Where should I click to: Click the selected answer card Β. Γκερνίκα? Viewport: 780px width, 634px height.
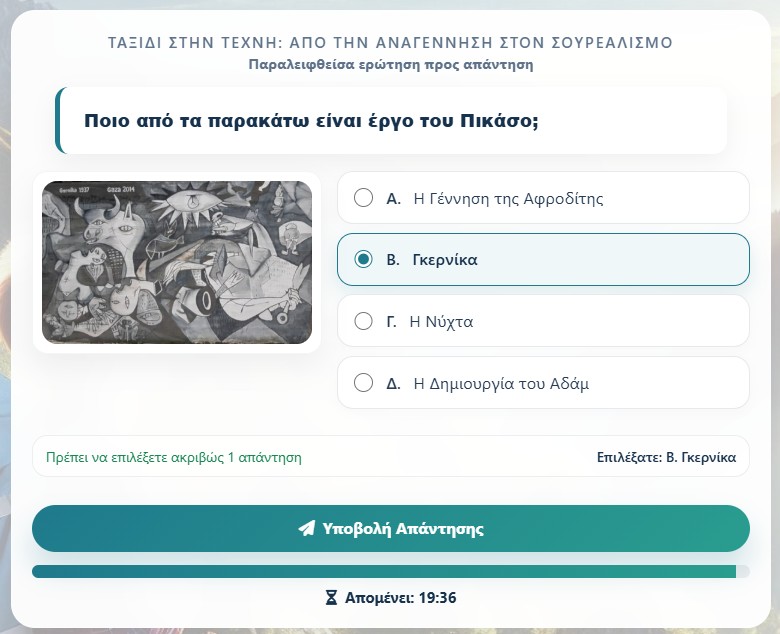pos(543,260)
